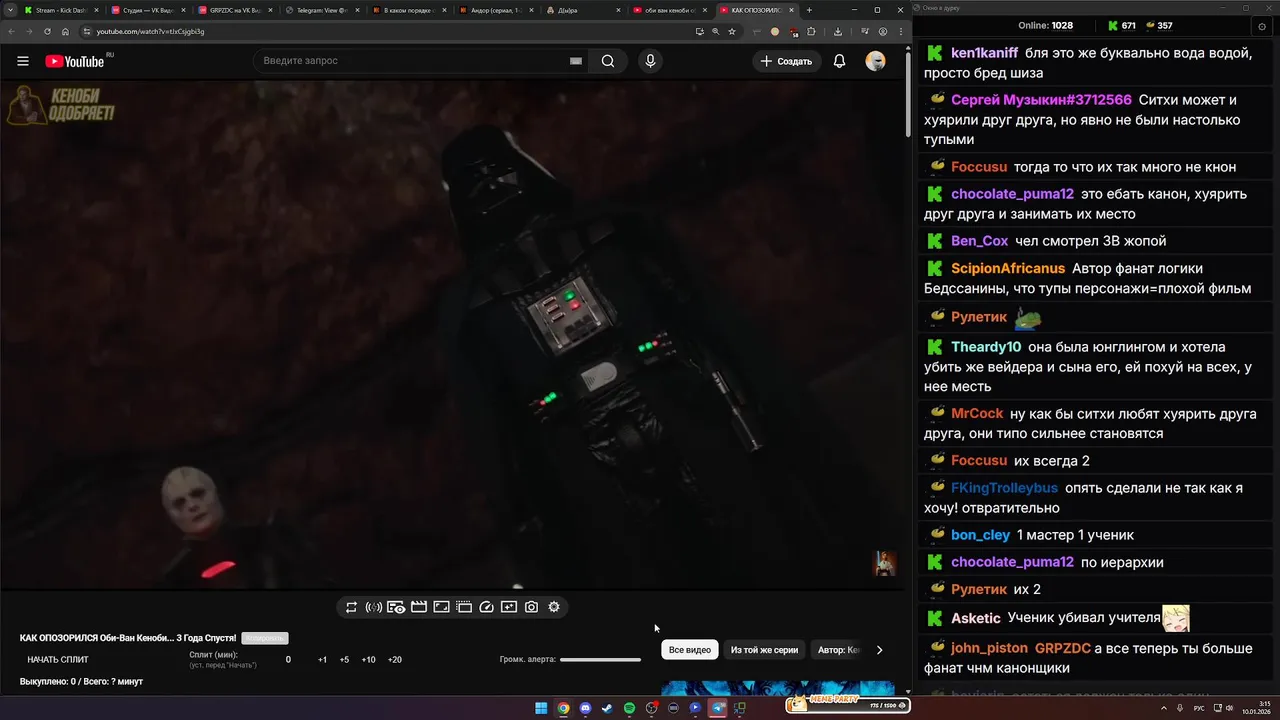
Task: Open Steam from the taskbar
Action: (607, 708)
